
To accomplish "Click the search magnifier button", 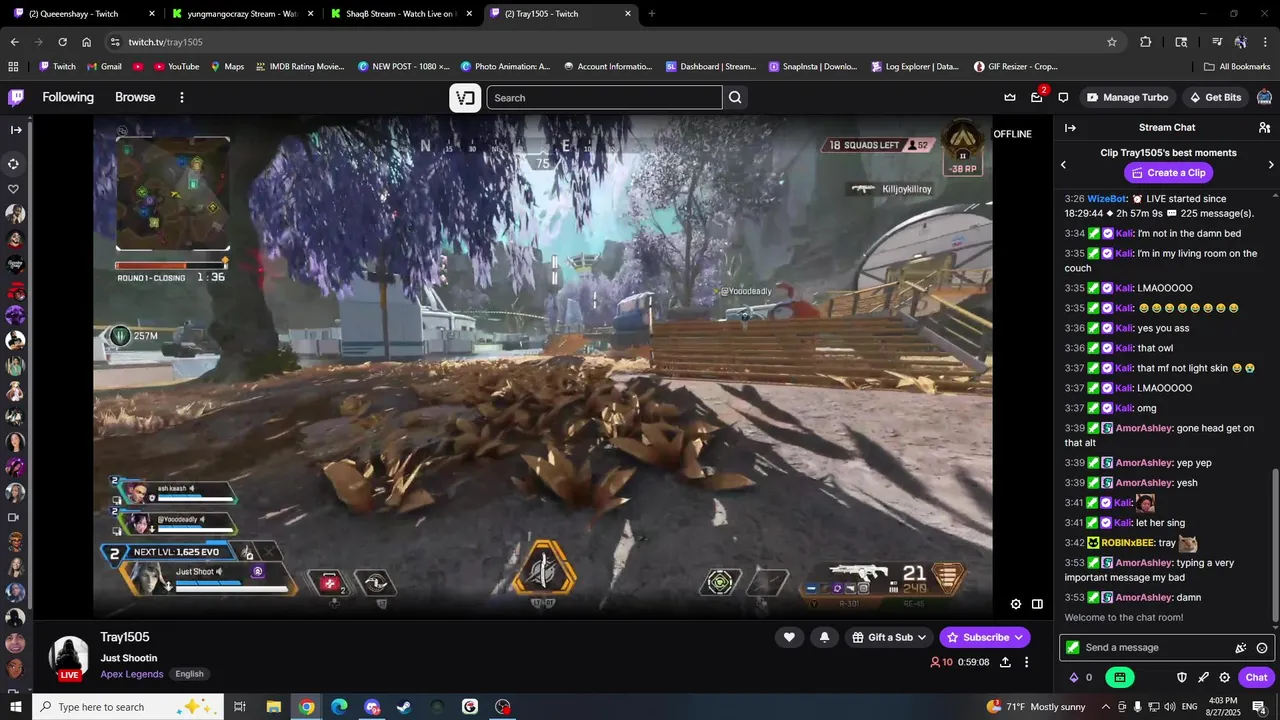I will click(735, 97).
